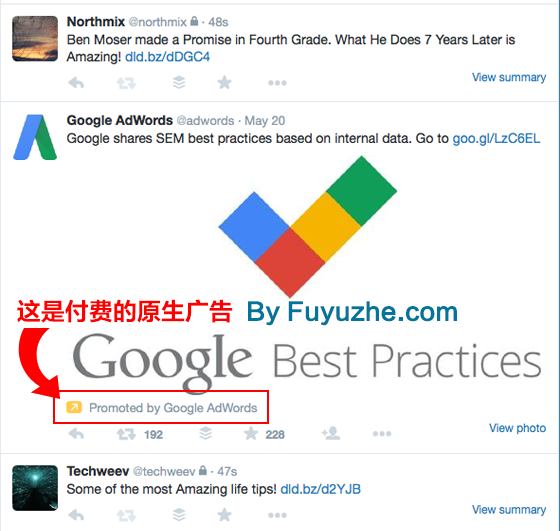Expand View summary on Techweev tweet
This screenshot has height=531, width=560.
(x=509, y=510)
